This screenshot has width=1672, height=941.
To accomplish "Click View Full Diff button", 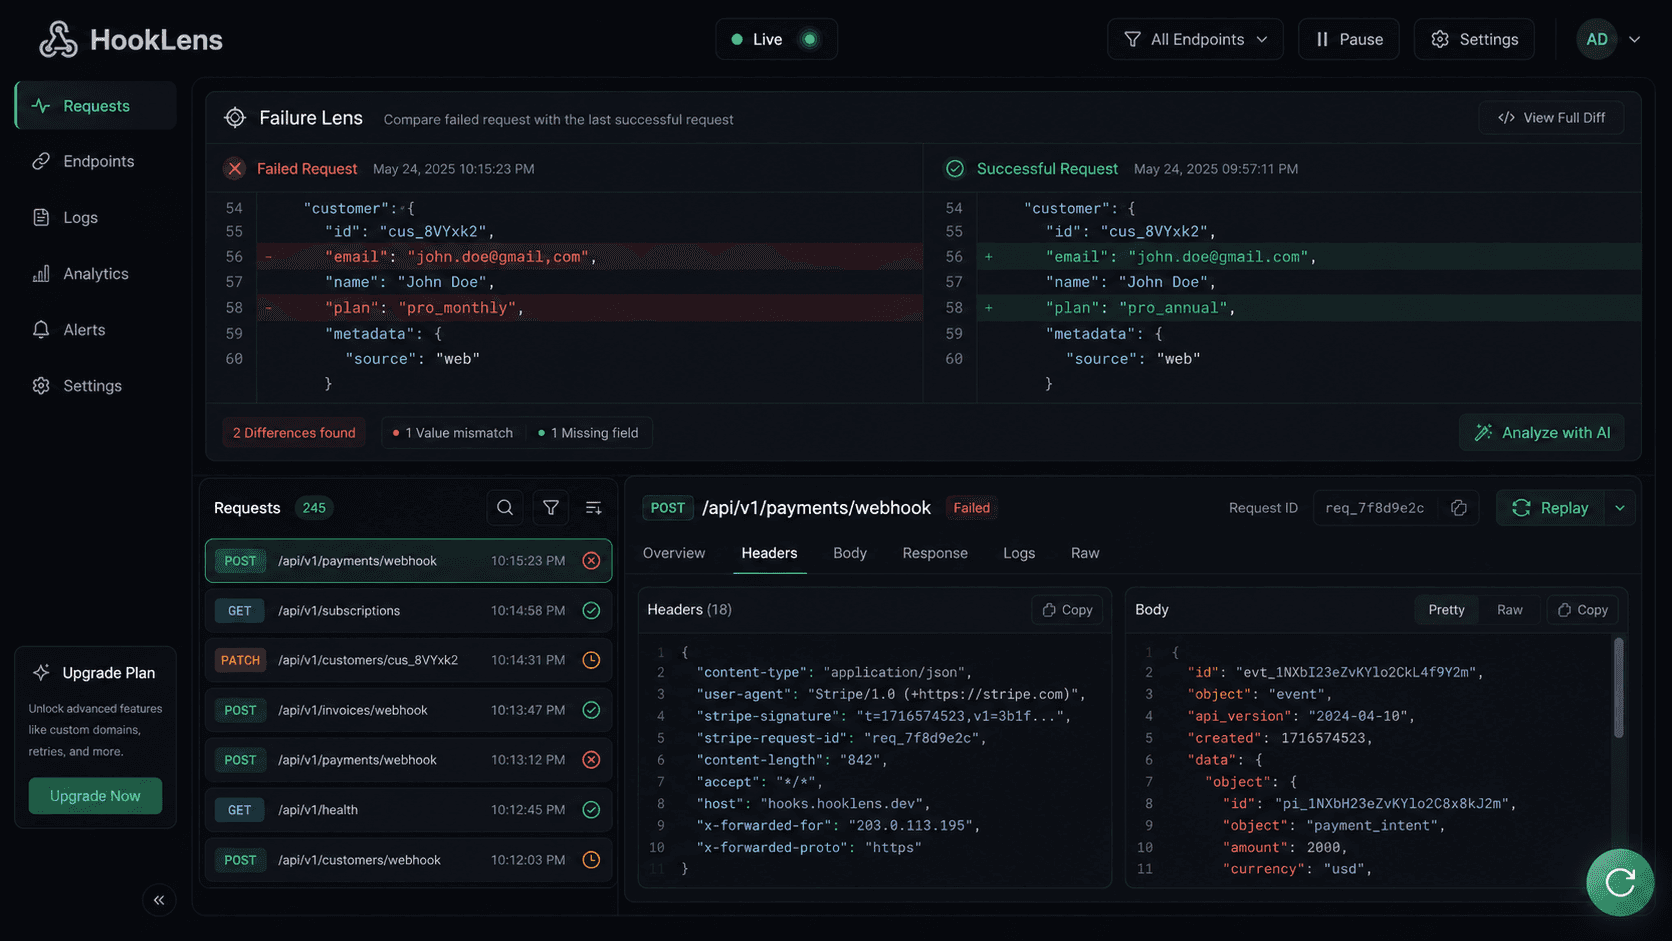I will 1551,118.
